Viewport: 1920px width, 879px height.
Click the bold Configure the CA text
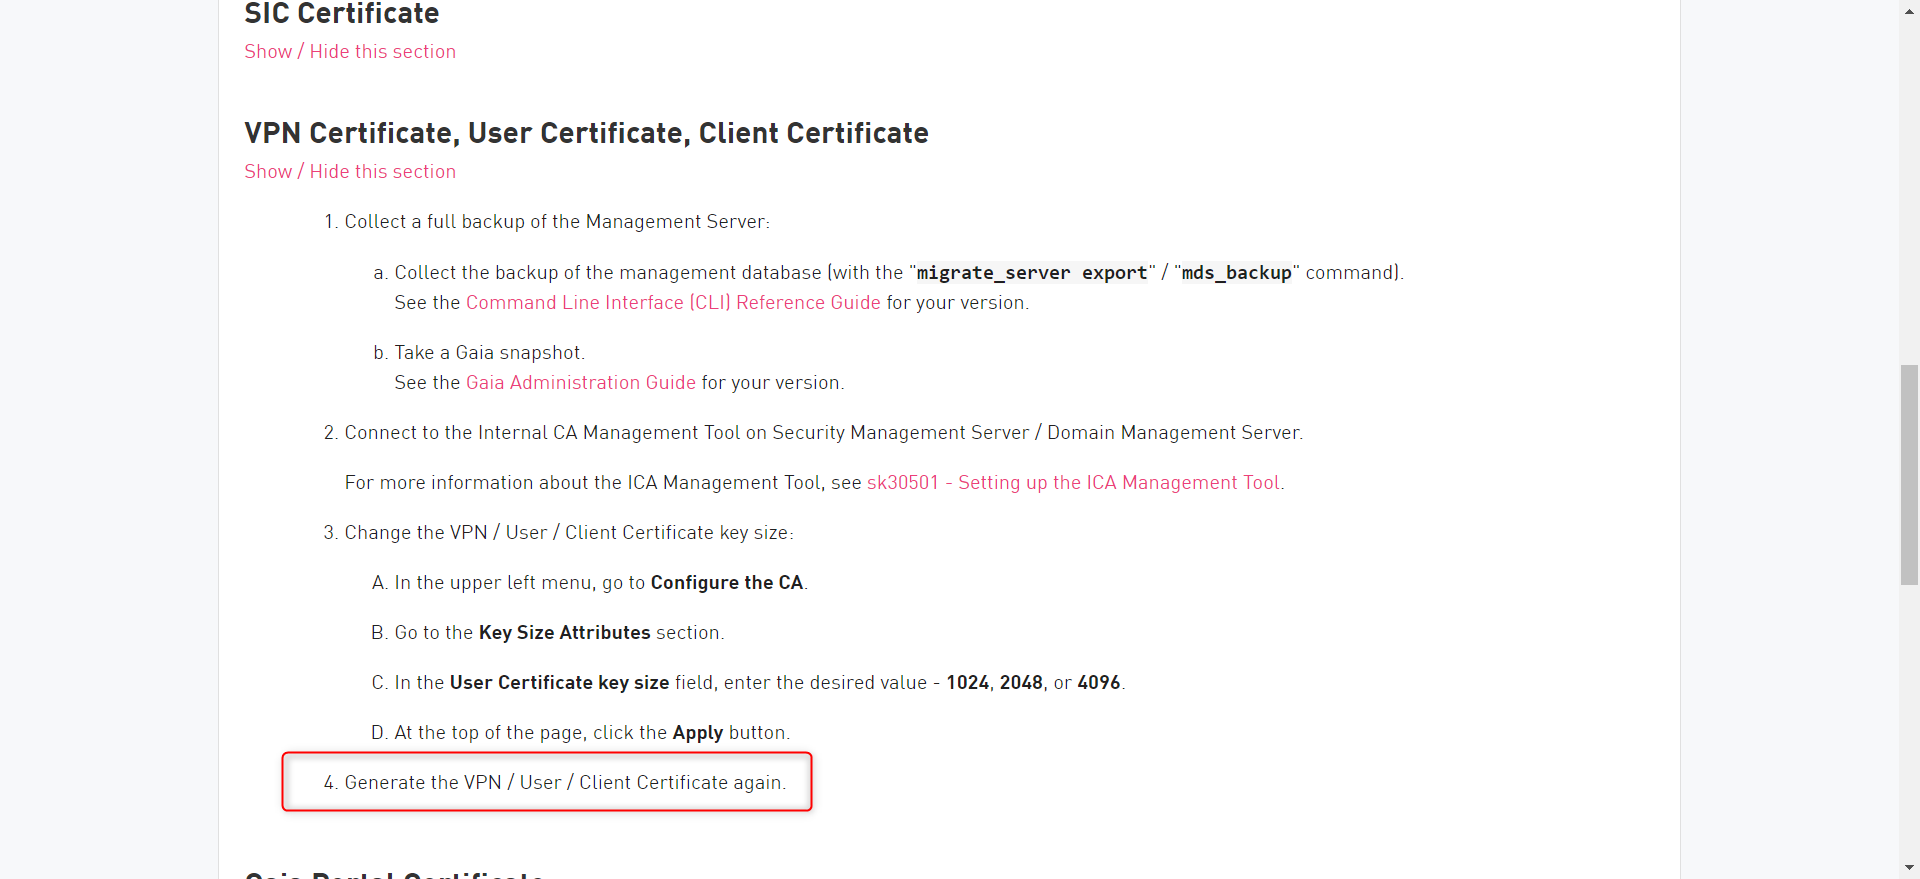click(x=725, y=582)
